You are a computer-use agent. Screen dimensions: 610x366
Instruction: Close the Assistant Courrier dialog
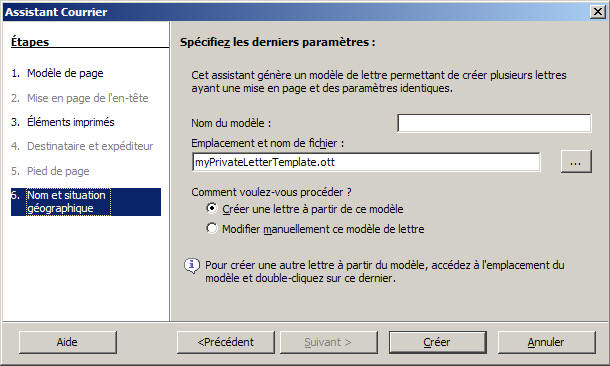[x=598, y=12]
